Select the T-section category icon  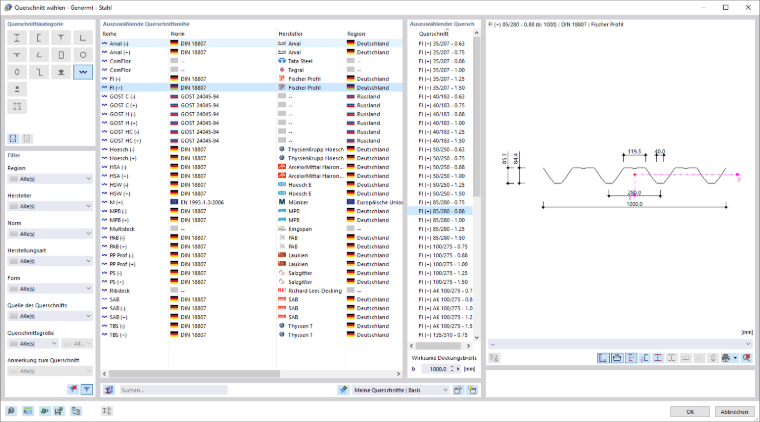click(x=61, y=38)
